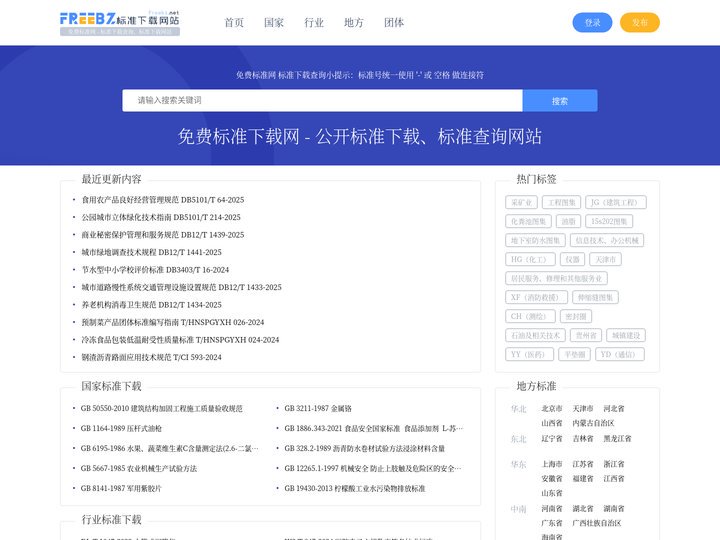Select the 天津市 hot tag

[x=605, y=259]
